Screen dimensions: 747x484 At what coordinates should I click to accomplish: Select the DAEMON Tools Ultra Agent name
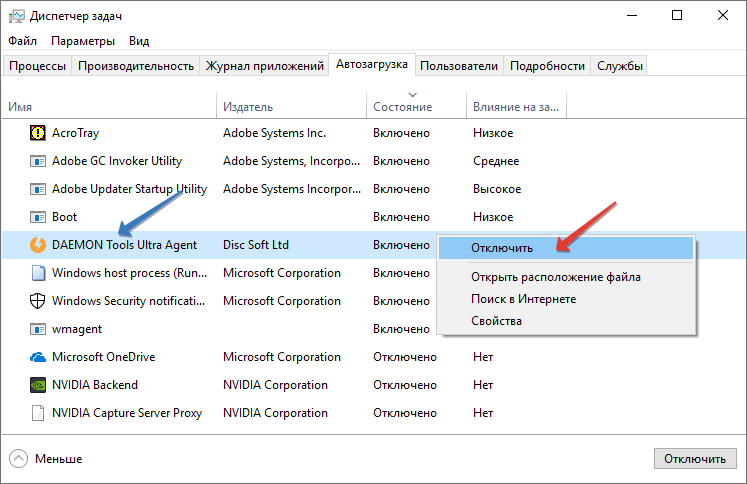[x=124, y=245]
